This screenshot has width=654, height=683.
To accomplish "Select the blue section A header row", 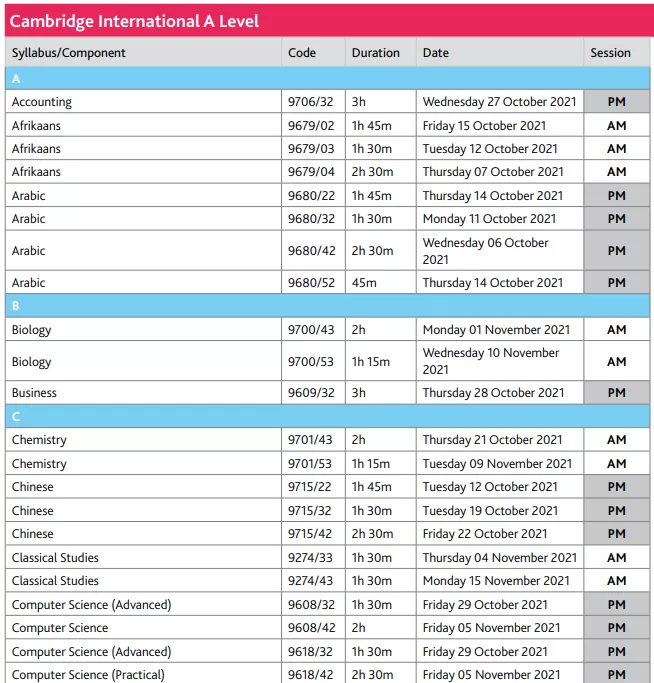I will pyautogui.click(x=327, y=78).
